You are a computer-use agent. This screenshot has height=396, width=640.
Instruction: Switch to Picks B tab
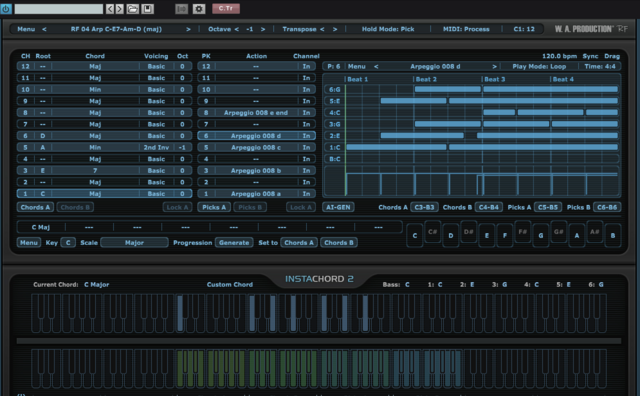click(250, 207)
